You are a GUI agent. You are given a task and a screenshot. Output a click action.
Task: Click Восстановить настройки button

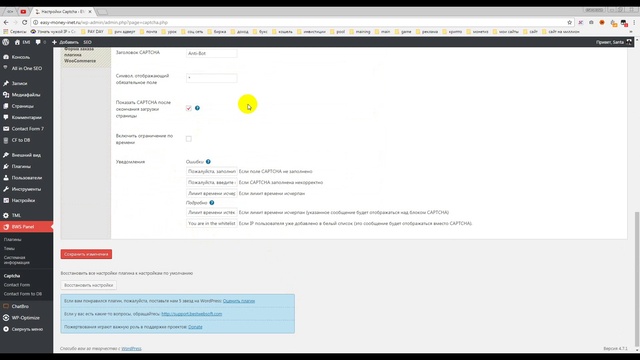pyautogui.click(x=88, y=285)
